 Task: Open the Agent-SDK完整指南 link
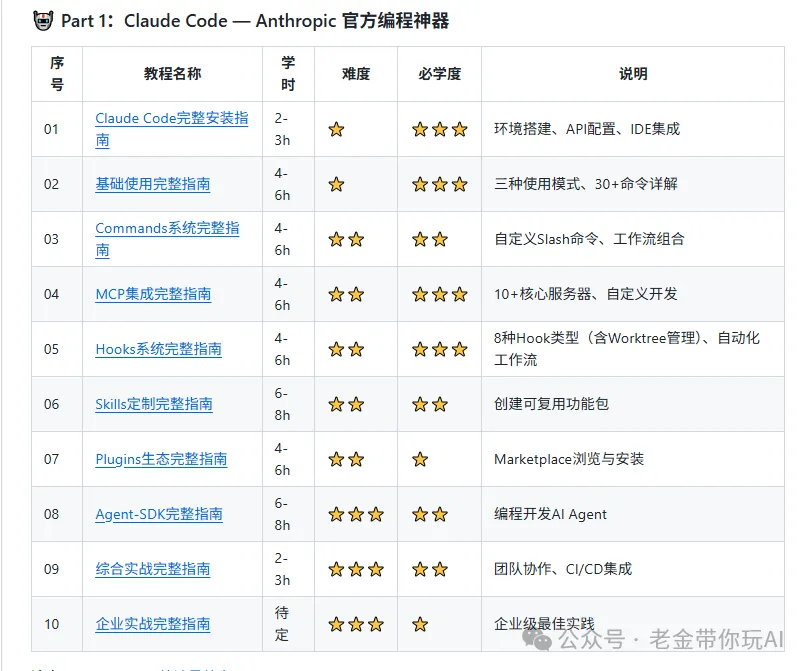(158, 514)
